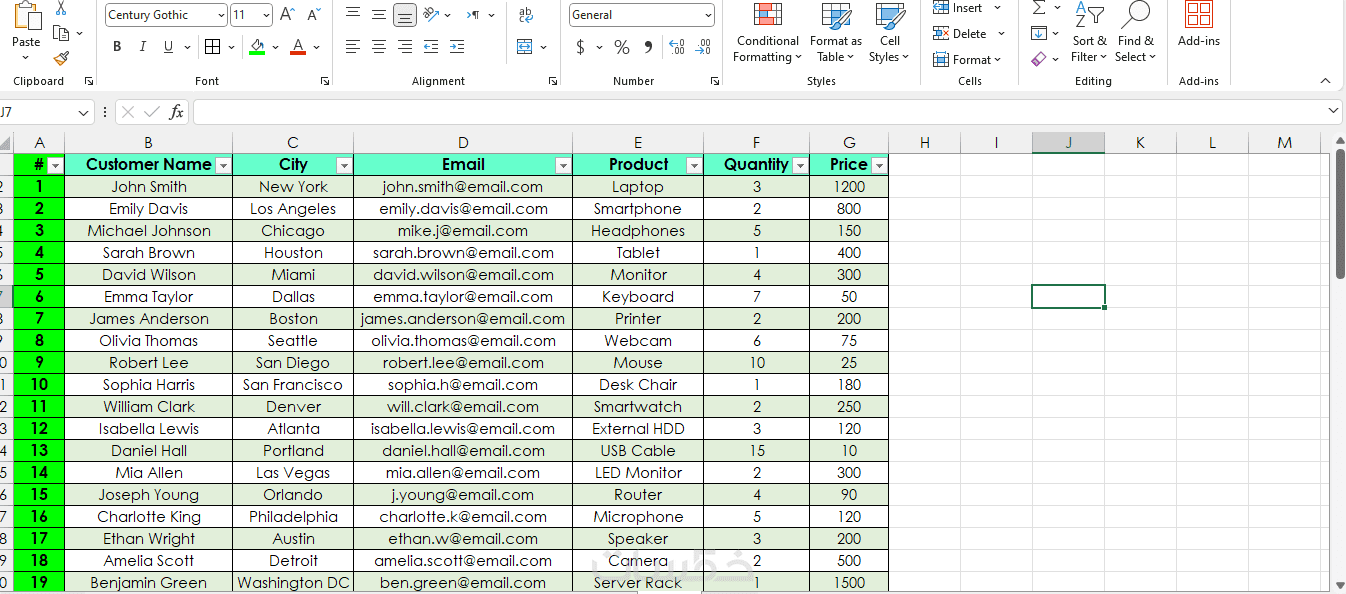The height and width of the screenshot is (594, 1346).
Task: Apply Comma Style number format
Action: tap(648, 47)
